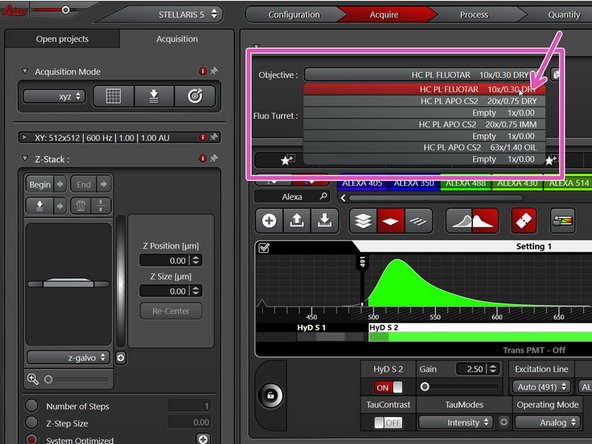Click the XY settings red info icon

203,137
